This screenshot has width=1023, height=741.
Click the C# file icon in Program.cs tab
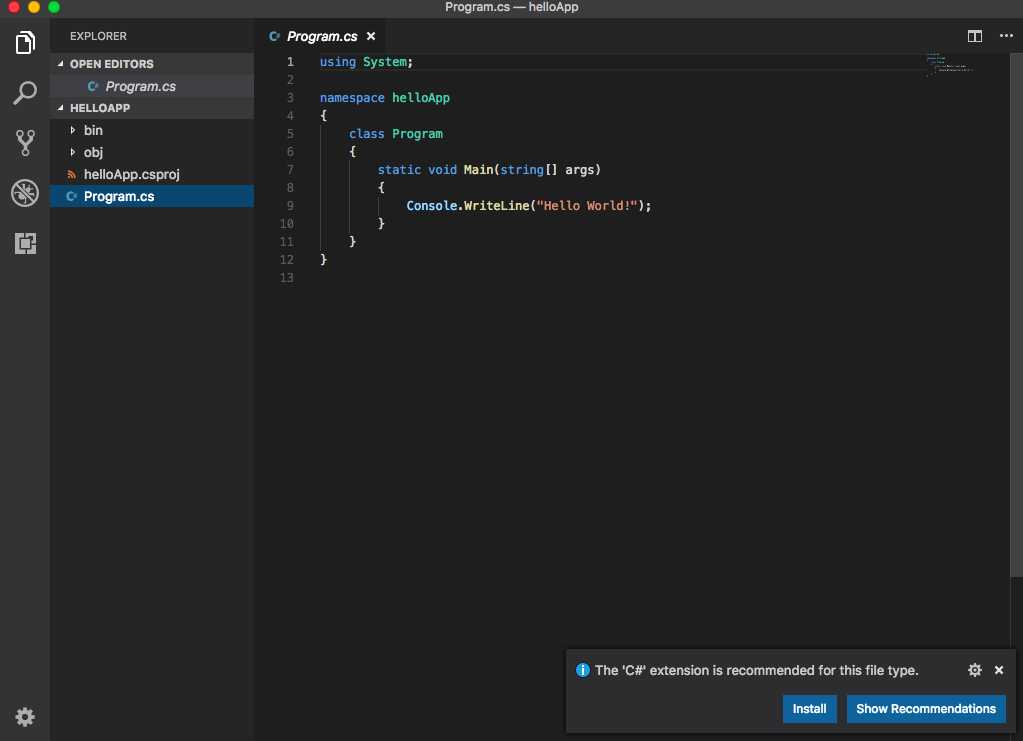pyautogui.click(x=274, y=37)
